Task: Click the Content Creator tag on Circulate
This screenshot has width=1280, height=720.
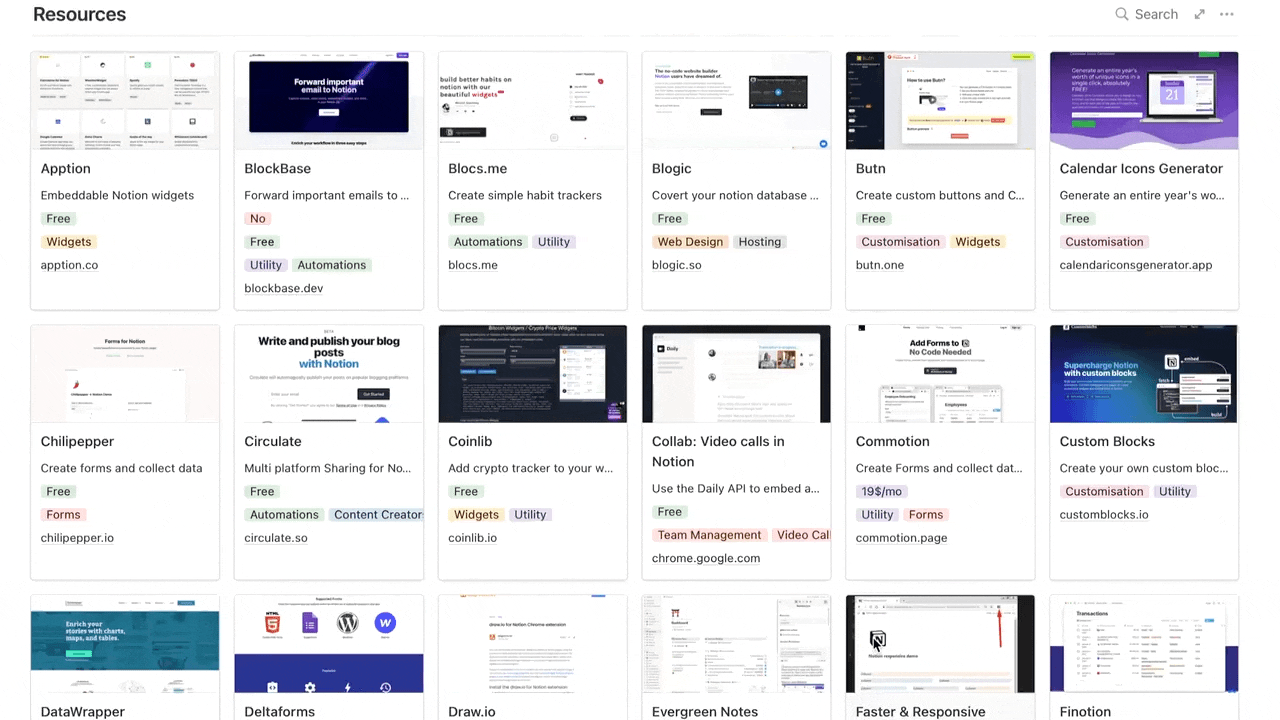Action: point(376,515)
